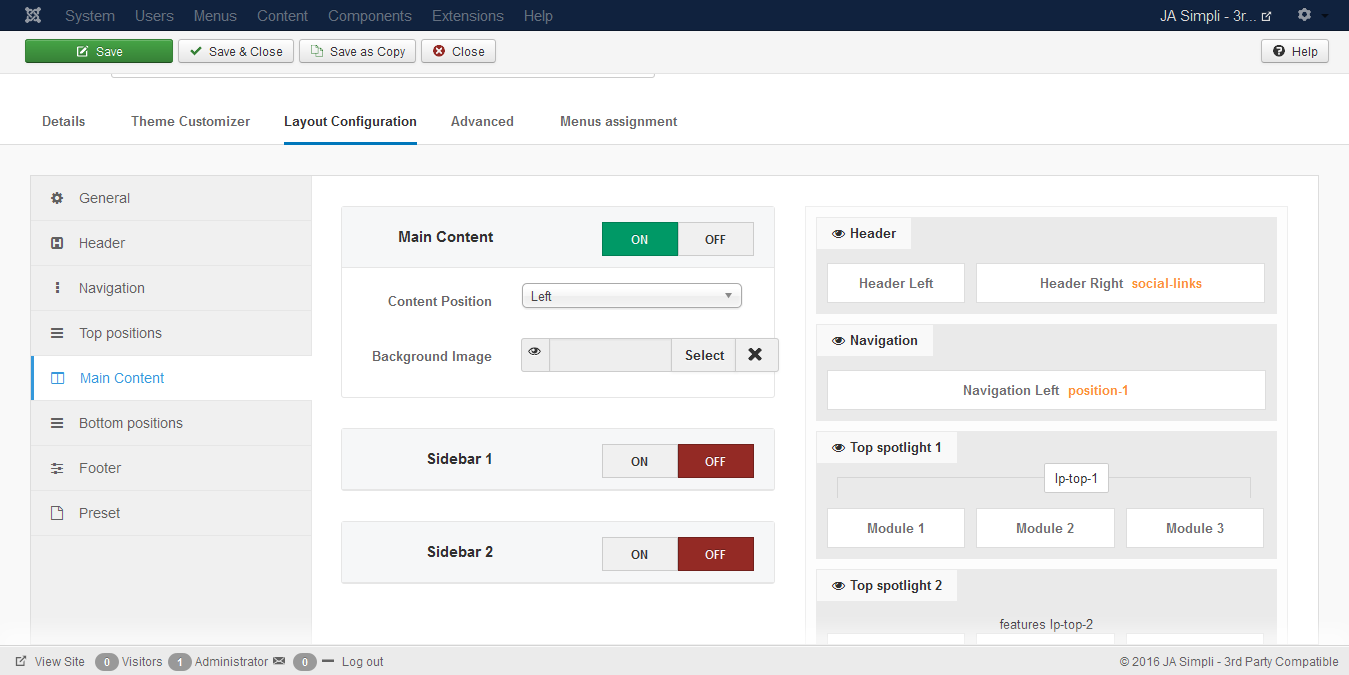Viewport: 1349px width, 675px height.
Task: Click the green Save button
Action: click(x=99, y=51)
